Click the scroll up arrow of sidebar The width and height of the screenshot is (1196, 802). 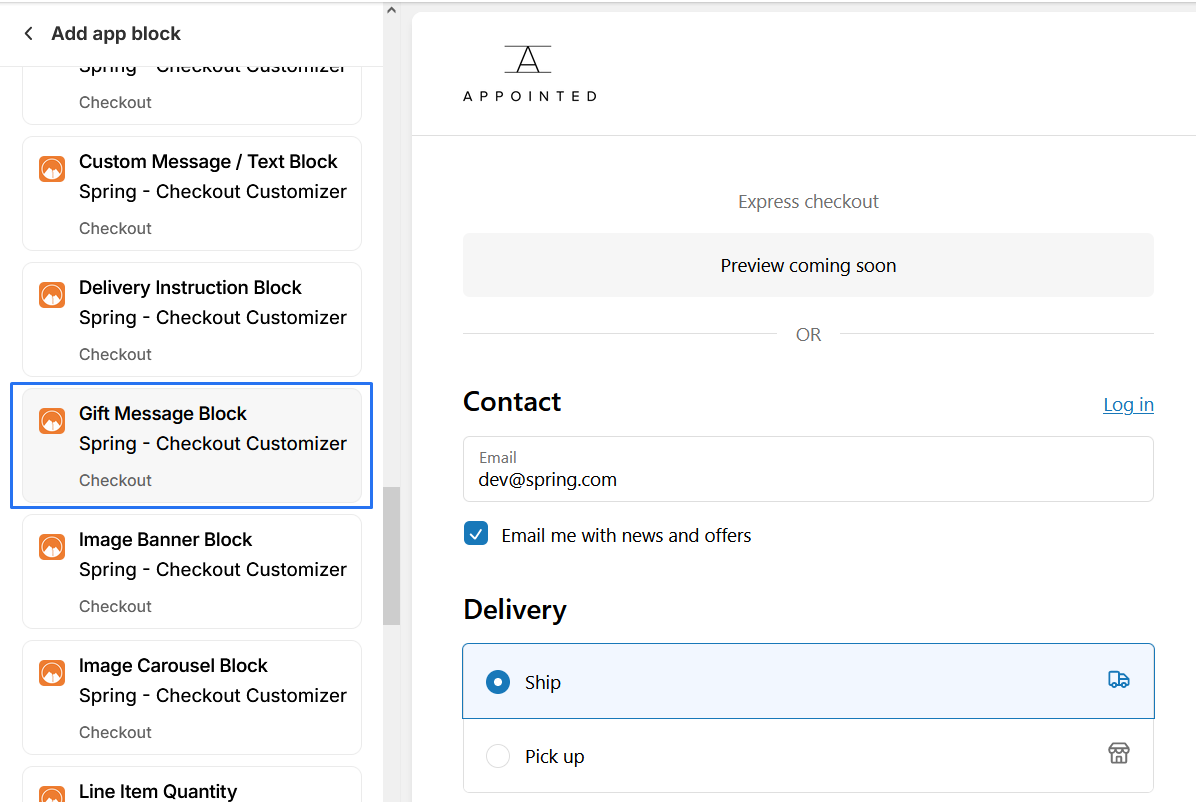click(x=391, y=10)
